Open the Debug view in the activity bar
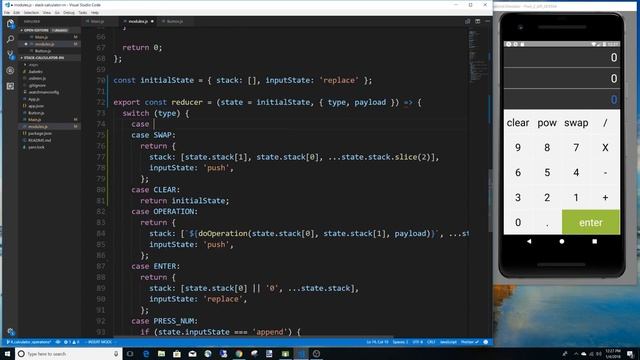Viewport: 640px width, 360px height. (x=11, y=71)
